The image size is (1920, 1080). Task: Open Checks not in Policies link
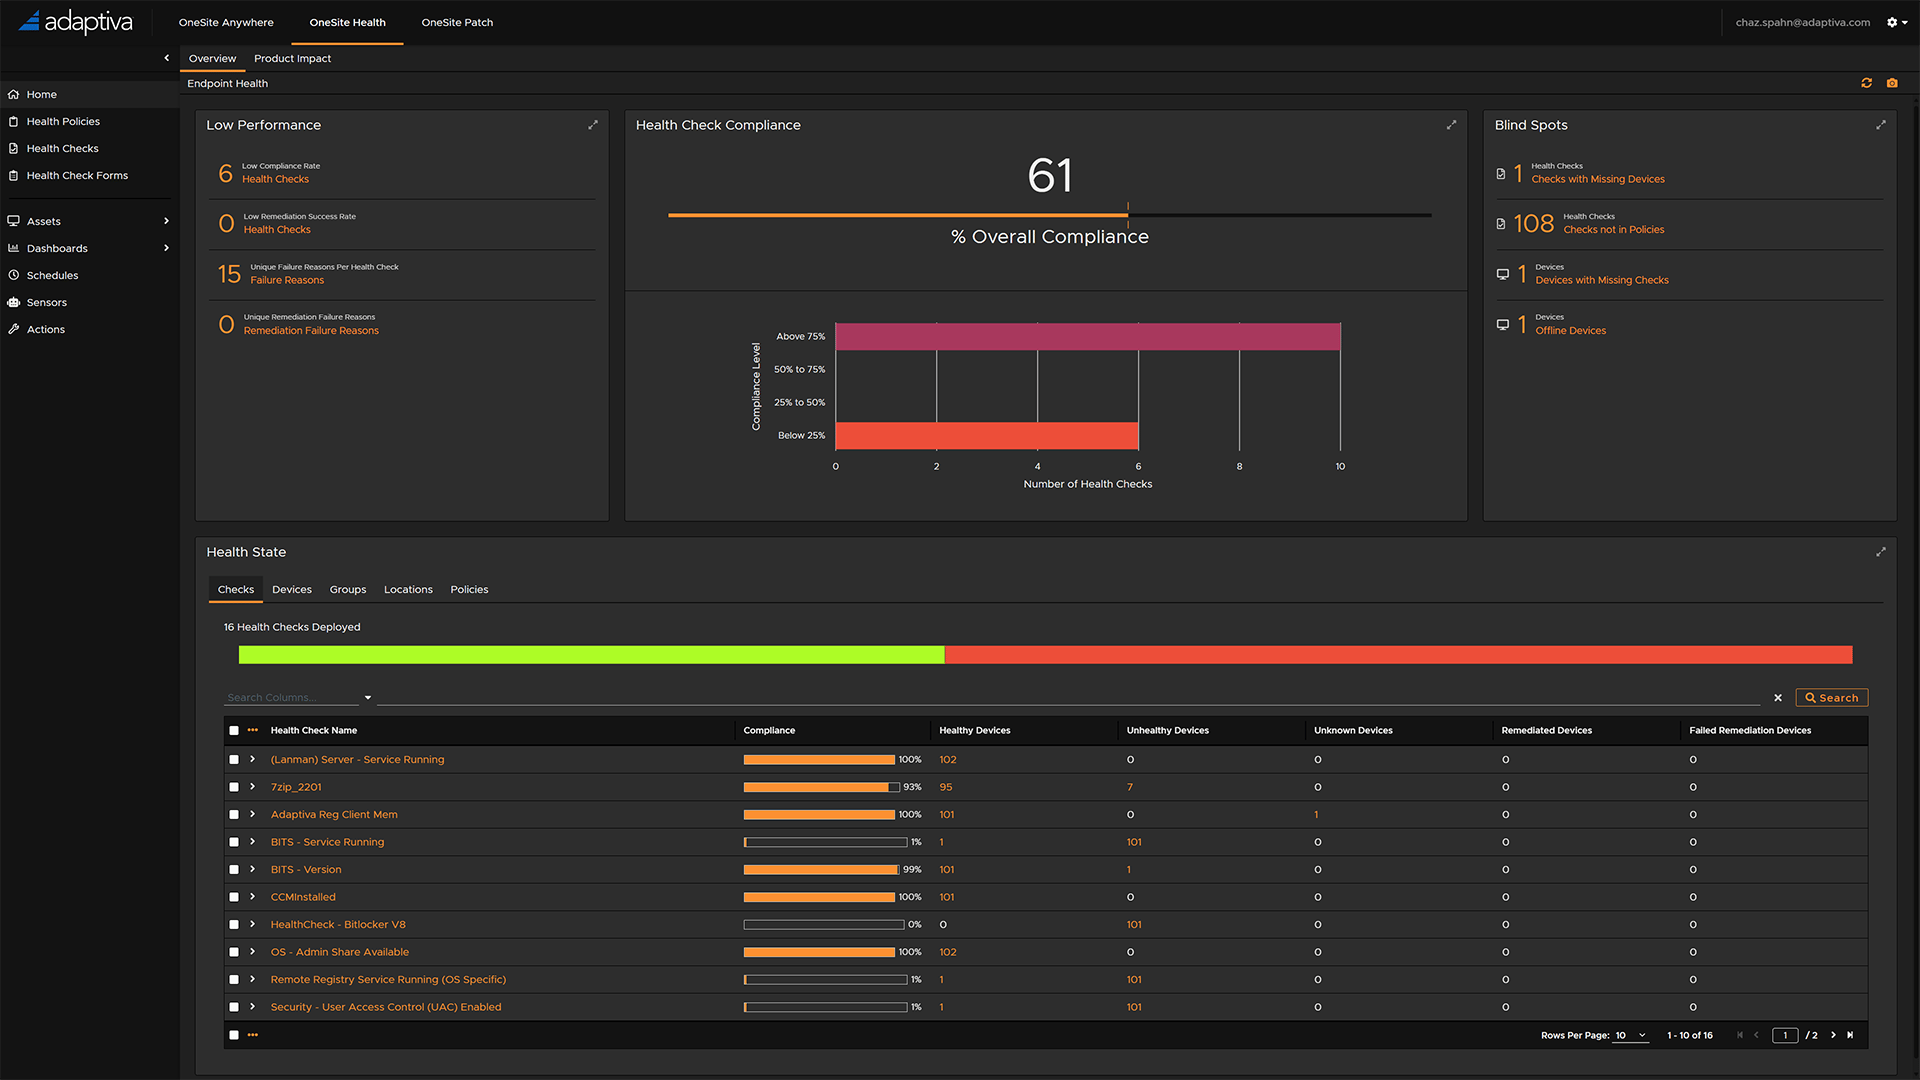[1613, 230]
